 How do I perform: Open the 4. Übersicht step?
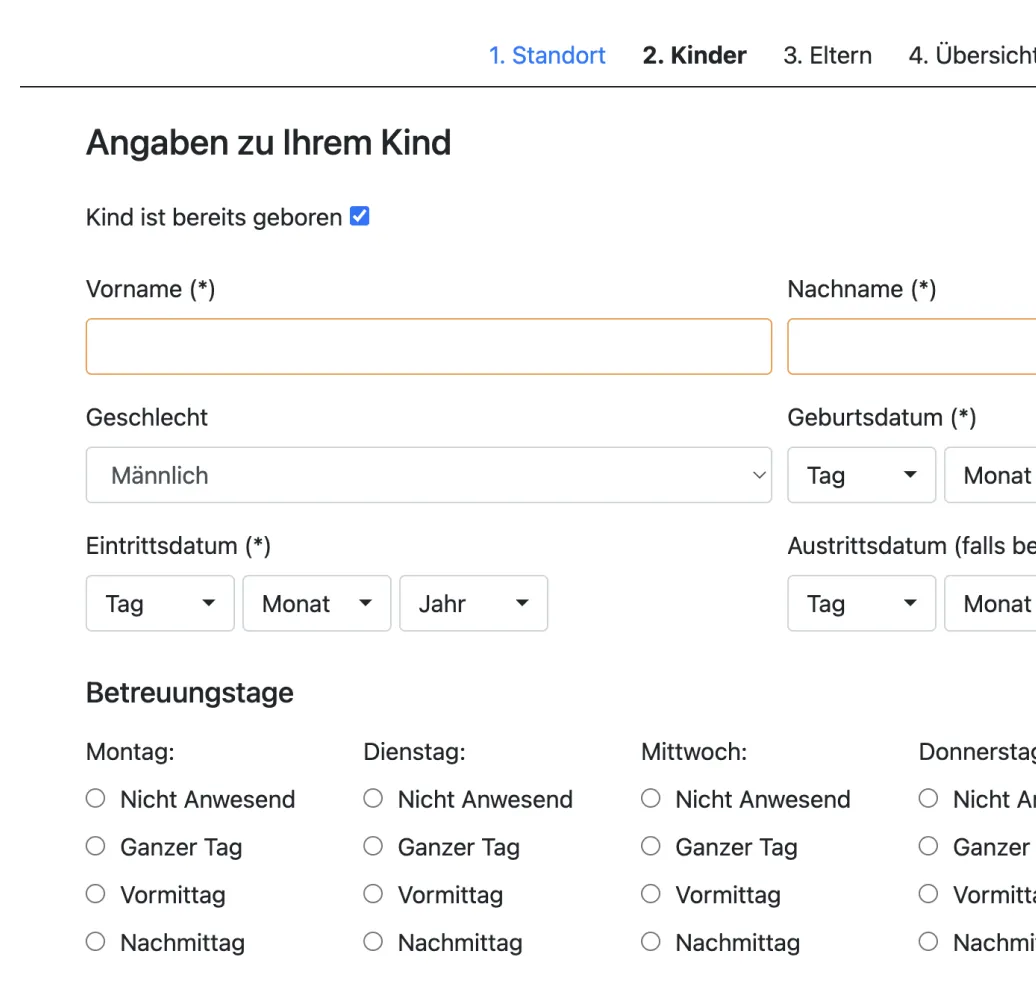(x=972, y=56)
